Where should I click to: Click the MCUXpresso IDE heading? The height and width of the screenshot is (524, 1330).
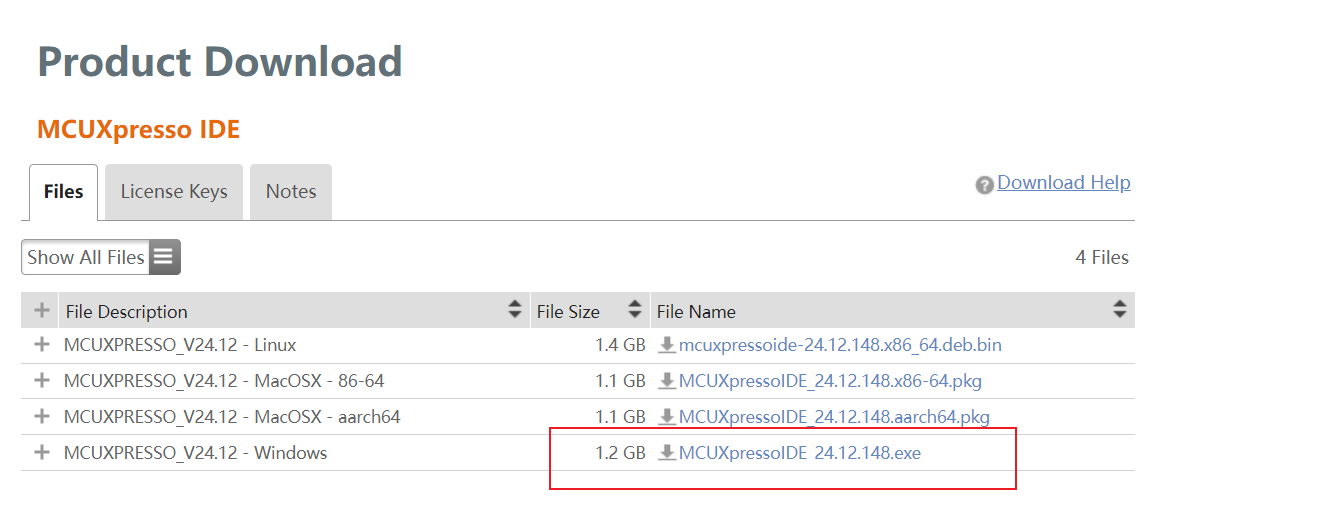click(x=138, y=130)
